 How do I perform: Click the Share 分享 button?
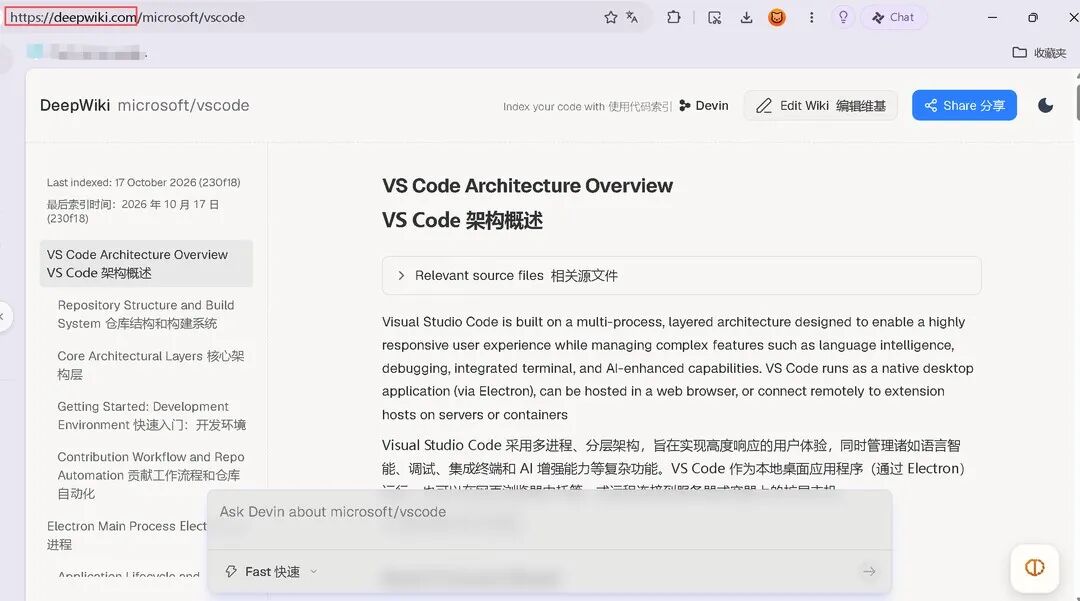[964, 105]
